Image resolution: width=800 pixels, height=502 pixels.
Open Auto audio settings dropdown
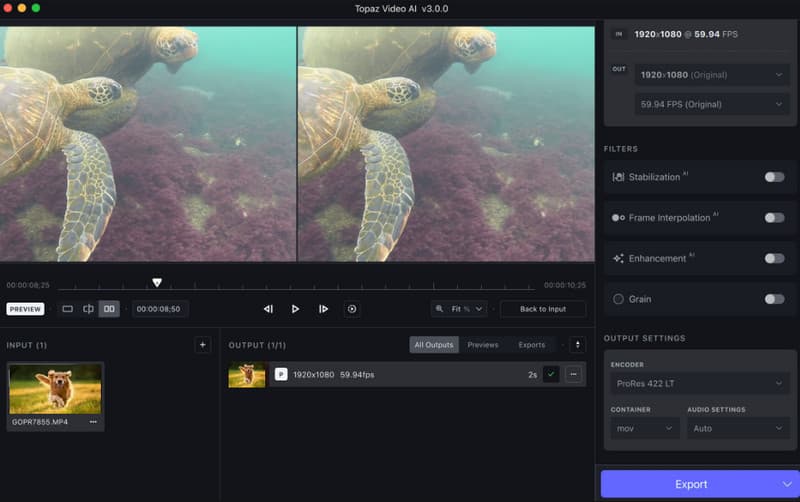[738, 429]
